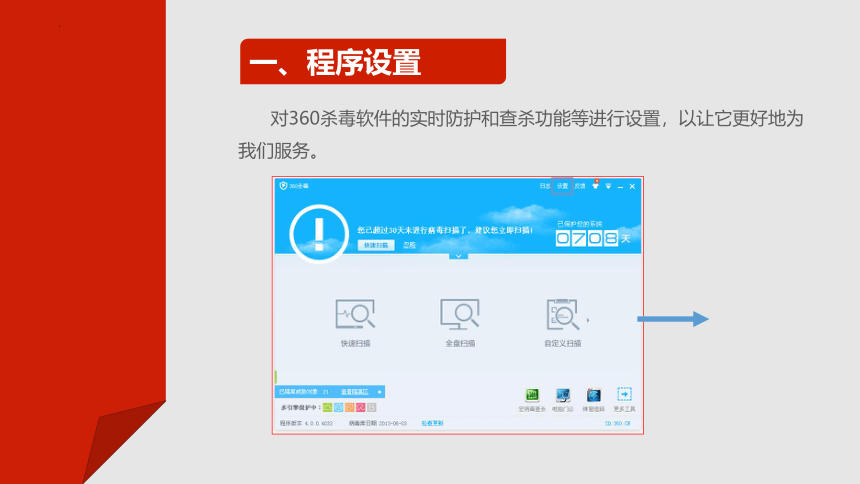Viewport: 860px width, 484px height.
Task: Click the large exclamation warning icon
Action: click(x=319, y=234)
